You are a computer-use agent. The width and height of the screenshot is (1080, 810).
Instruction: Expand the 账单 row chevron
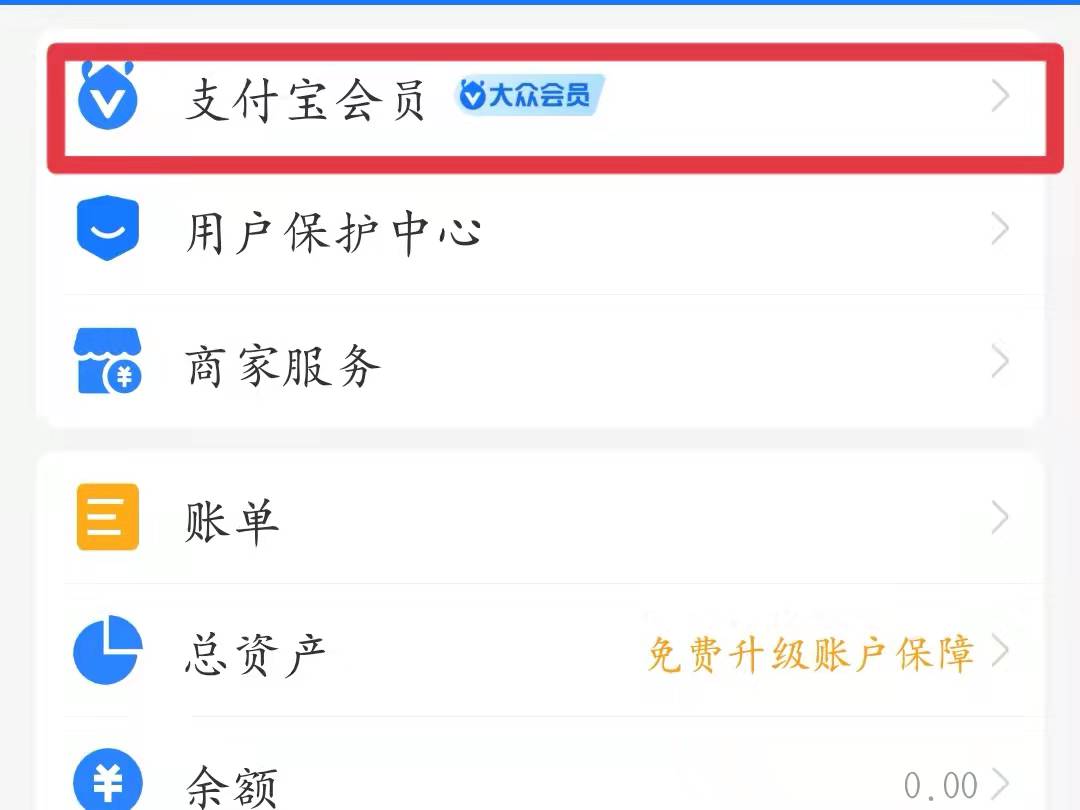coord(999,517)
